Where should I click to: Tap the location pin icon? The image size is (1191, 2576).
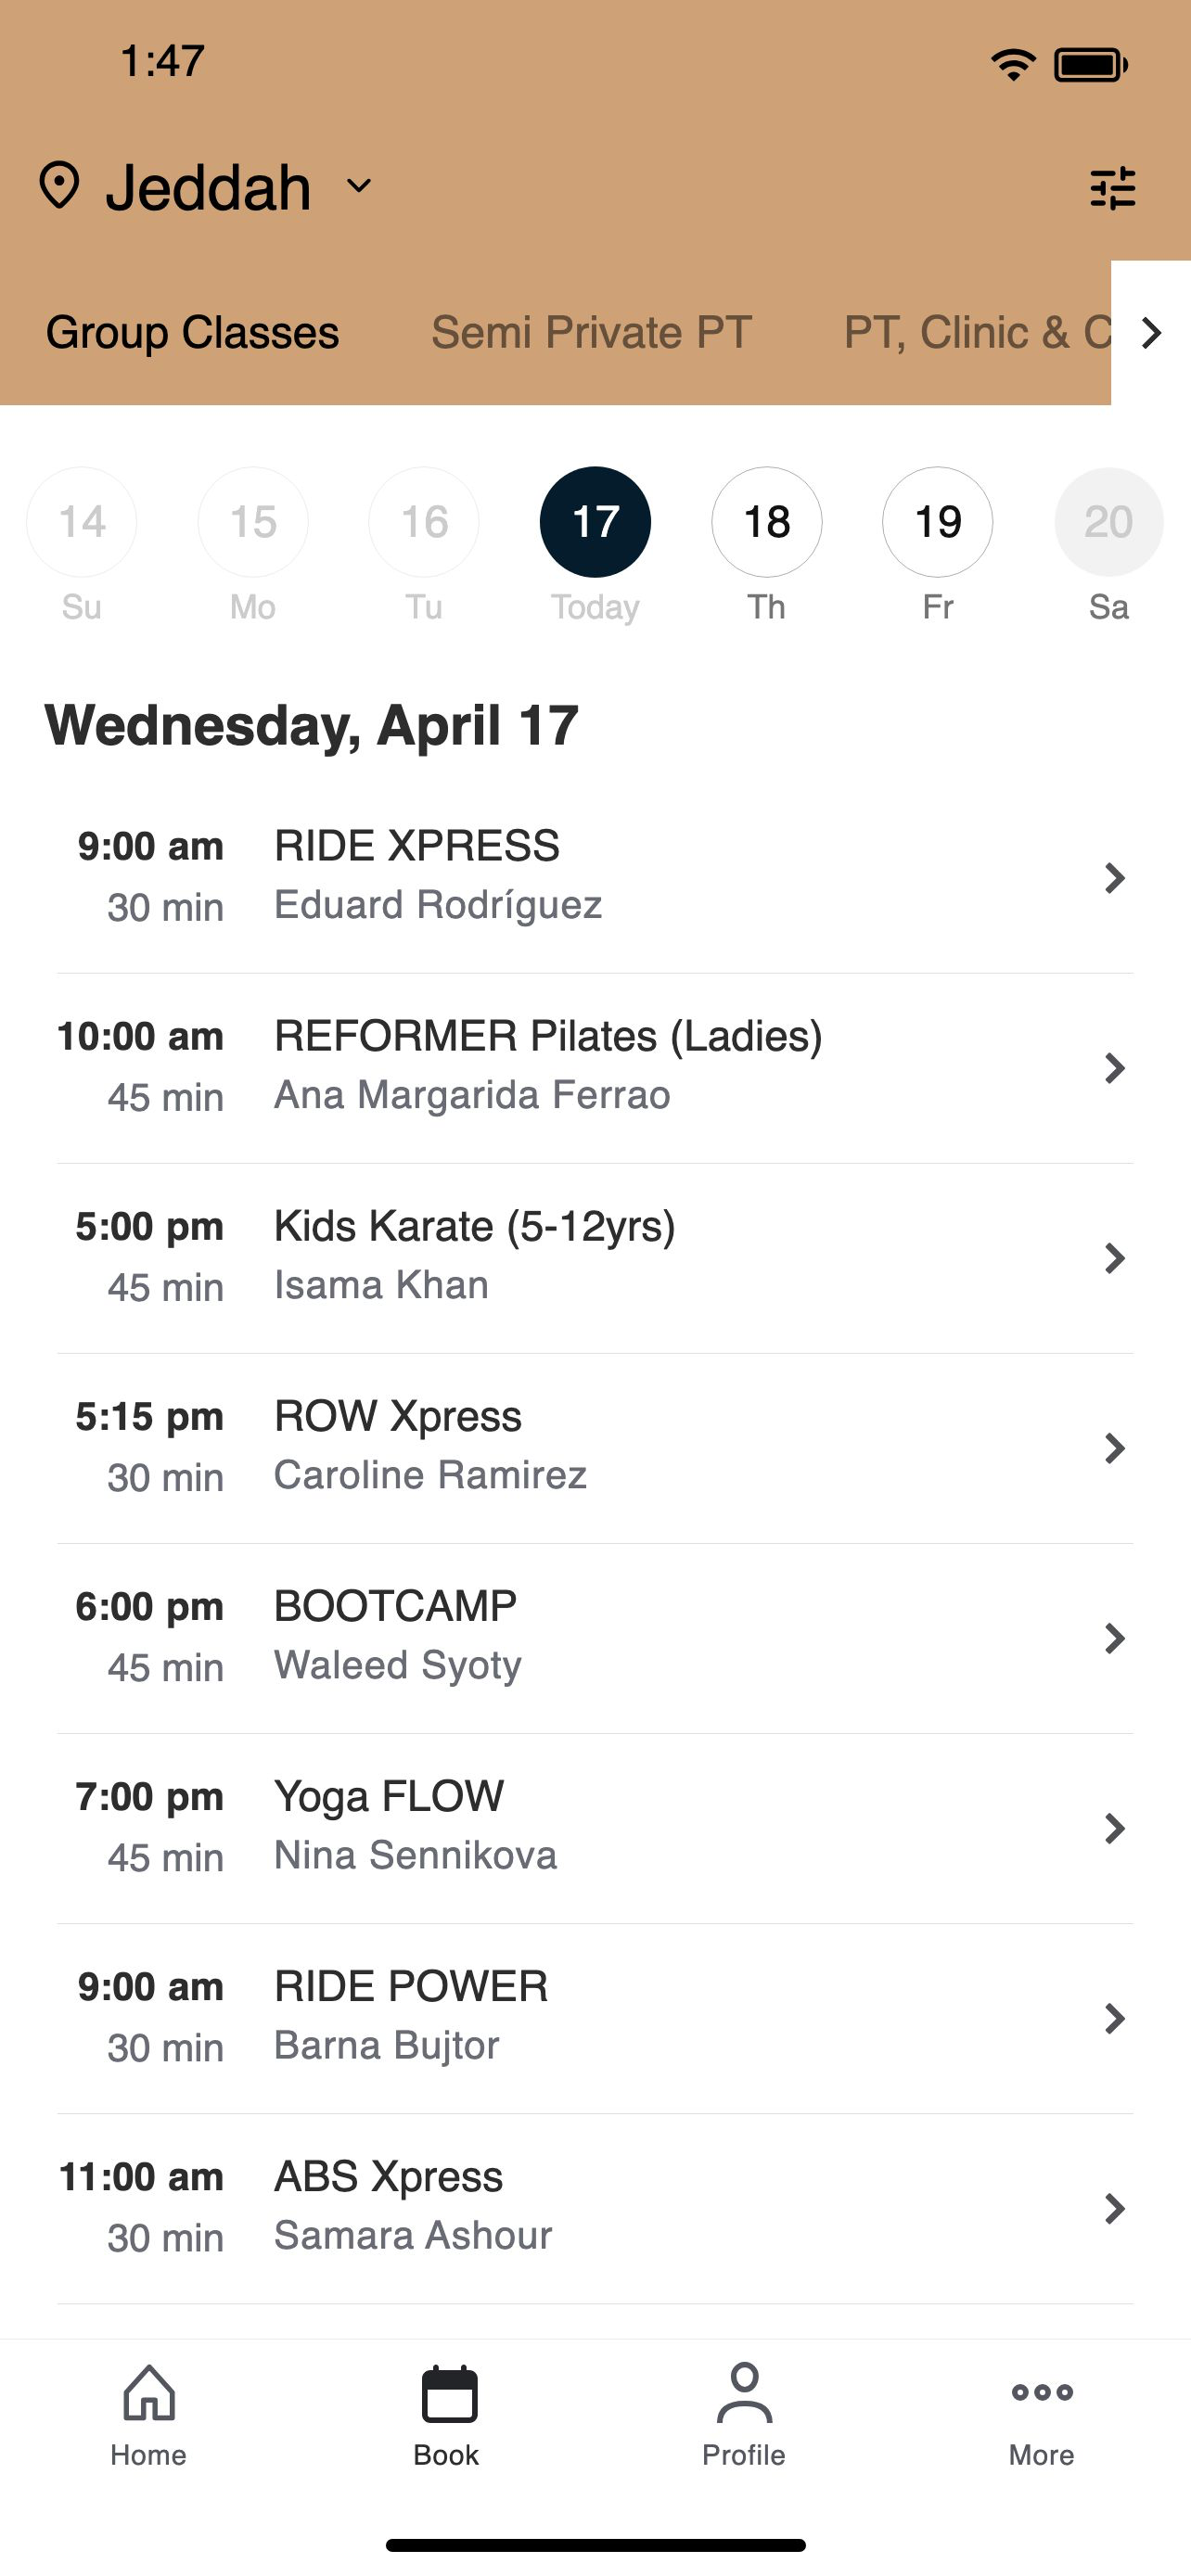point(59,186)
